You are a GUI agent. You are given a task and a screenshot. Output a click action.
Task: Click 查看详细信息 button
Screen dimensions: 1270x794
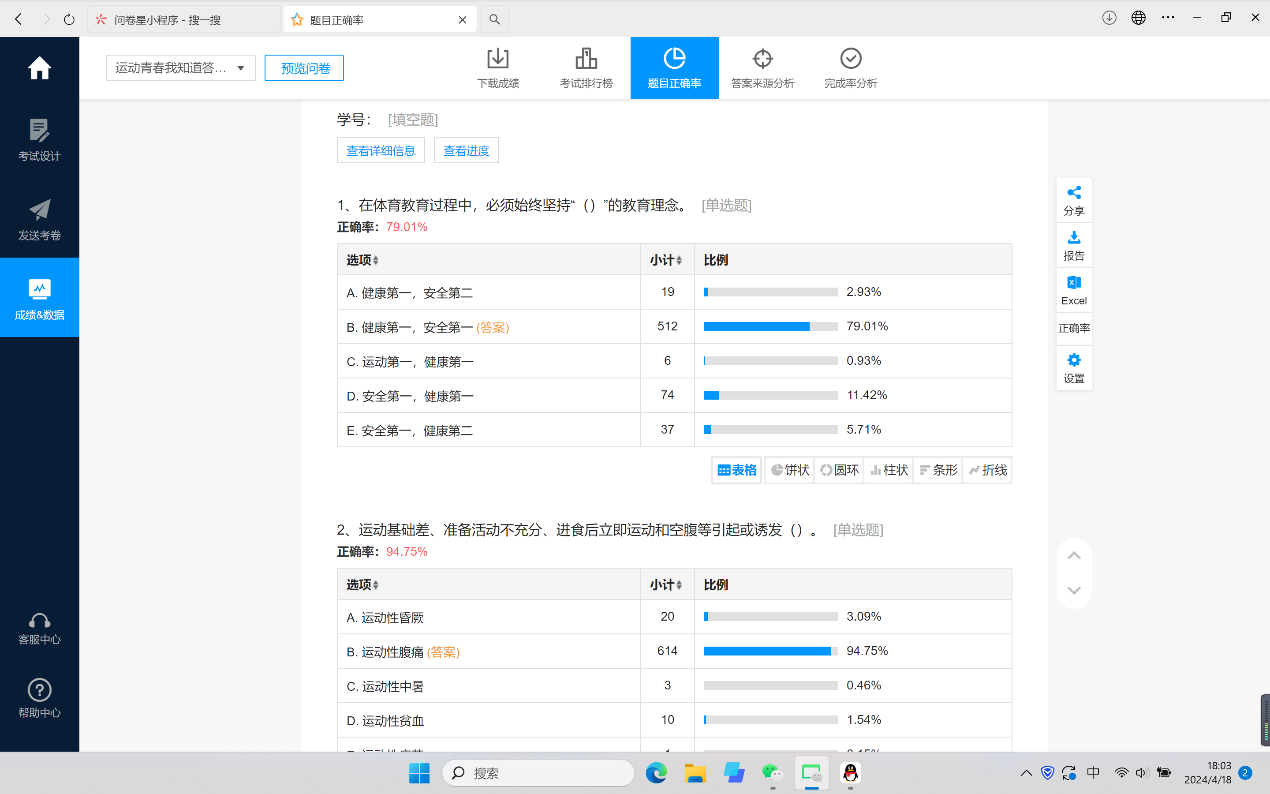click(x=381, y=151)
